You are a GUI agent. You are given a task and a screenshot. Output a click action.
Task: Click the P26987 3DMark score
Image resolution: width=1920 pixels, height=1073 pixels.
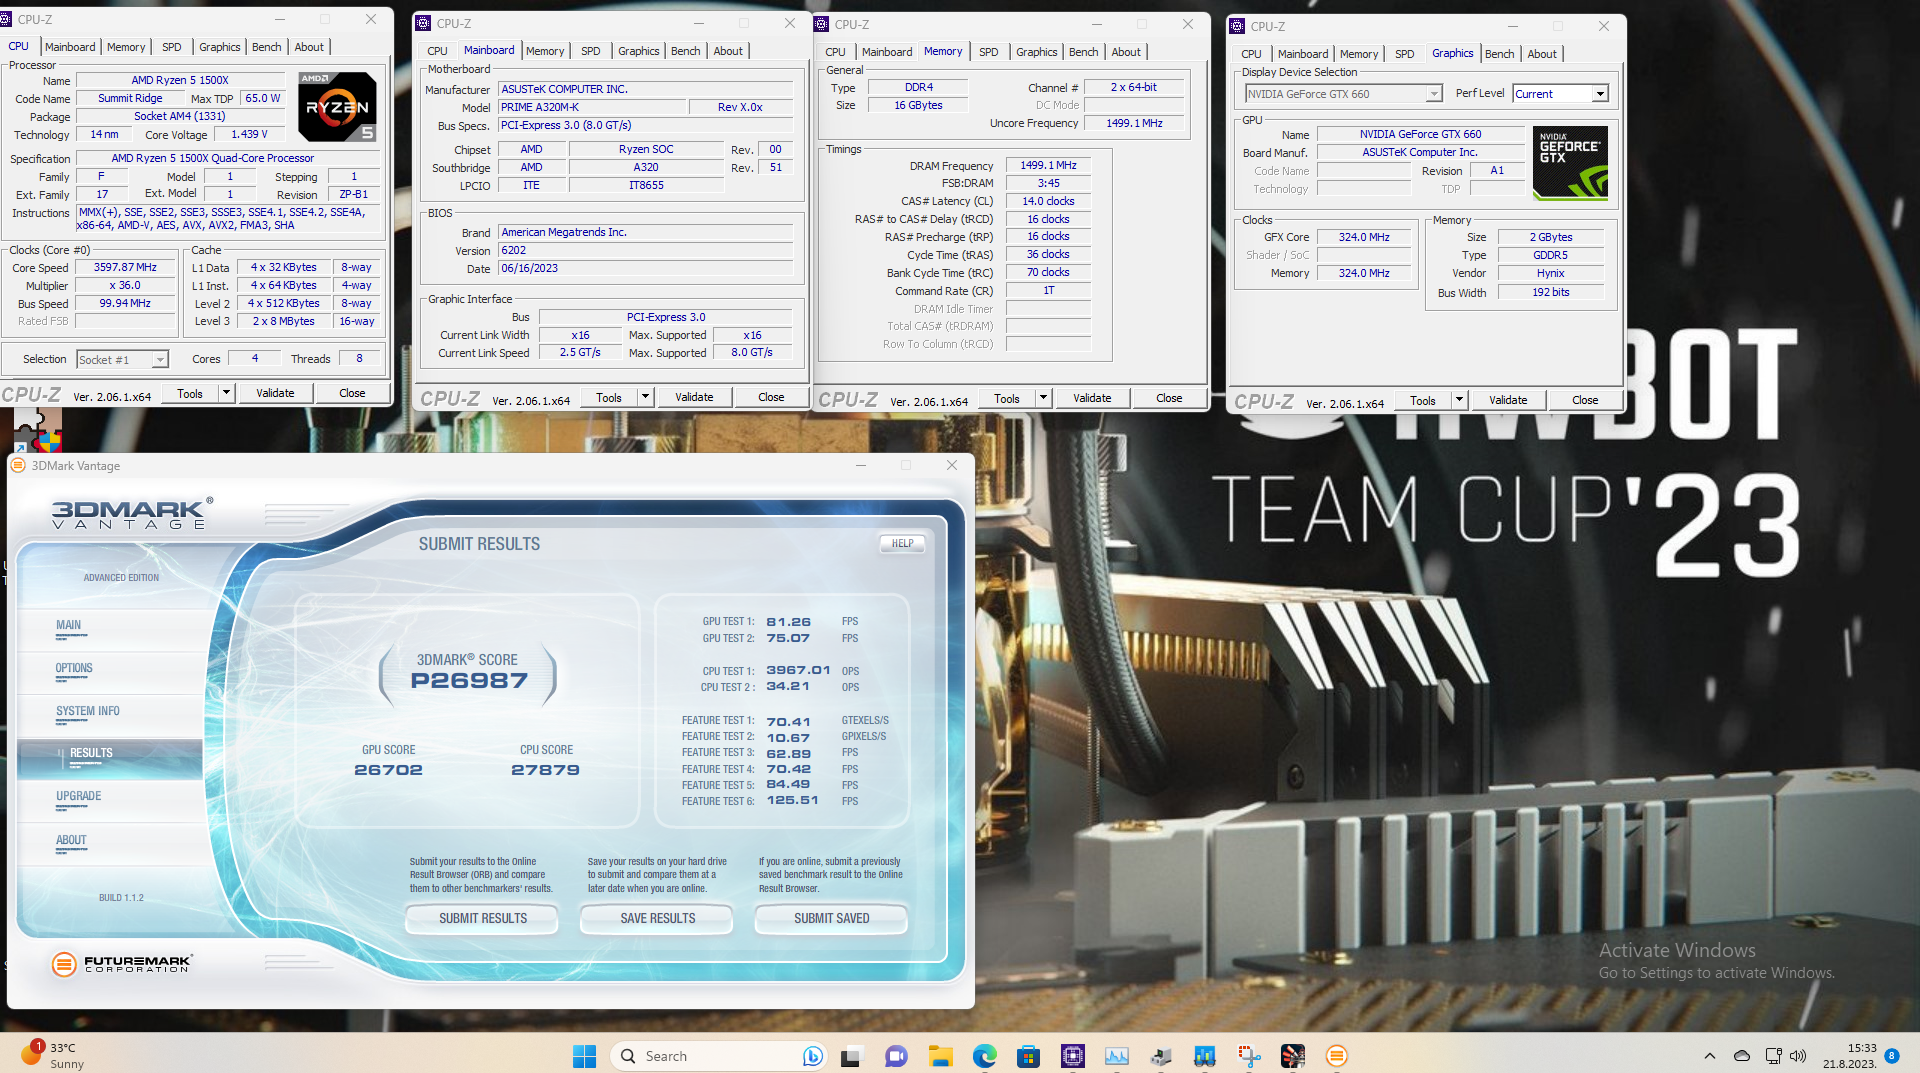469,681
